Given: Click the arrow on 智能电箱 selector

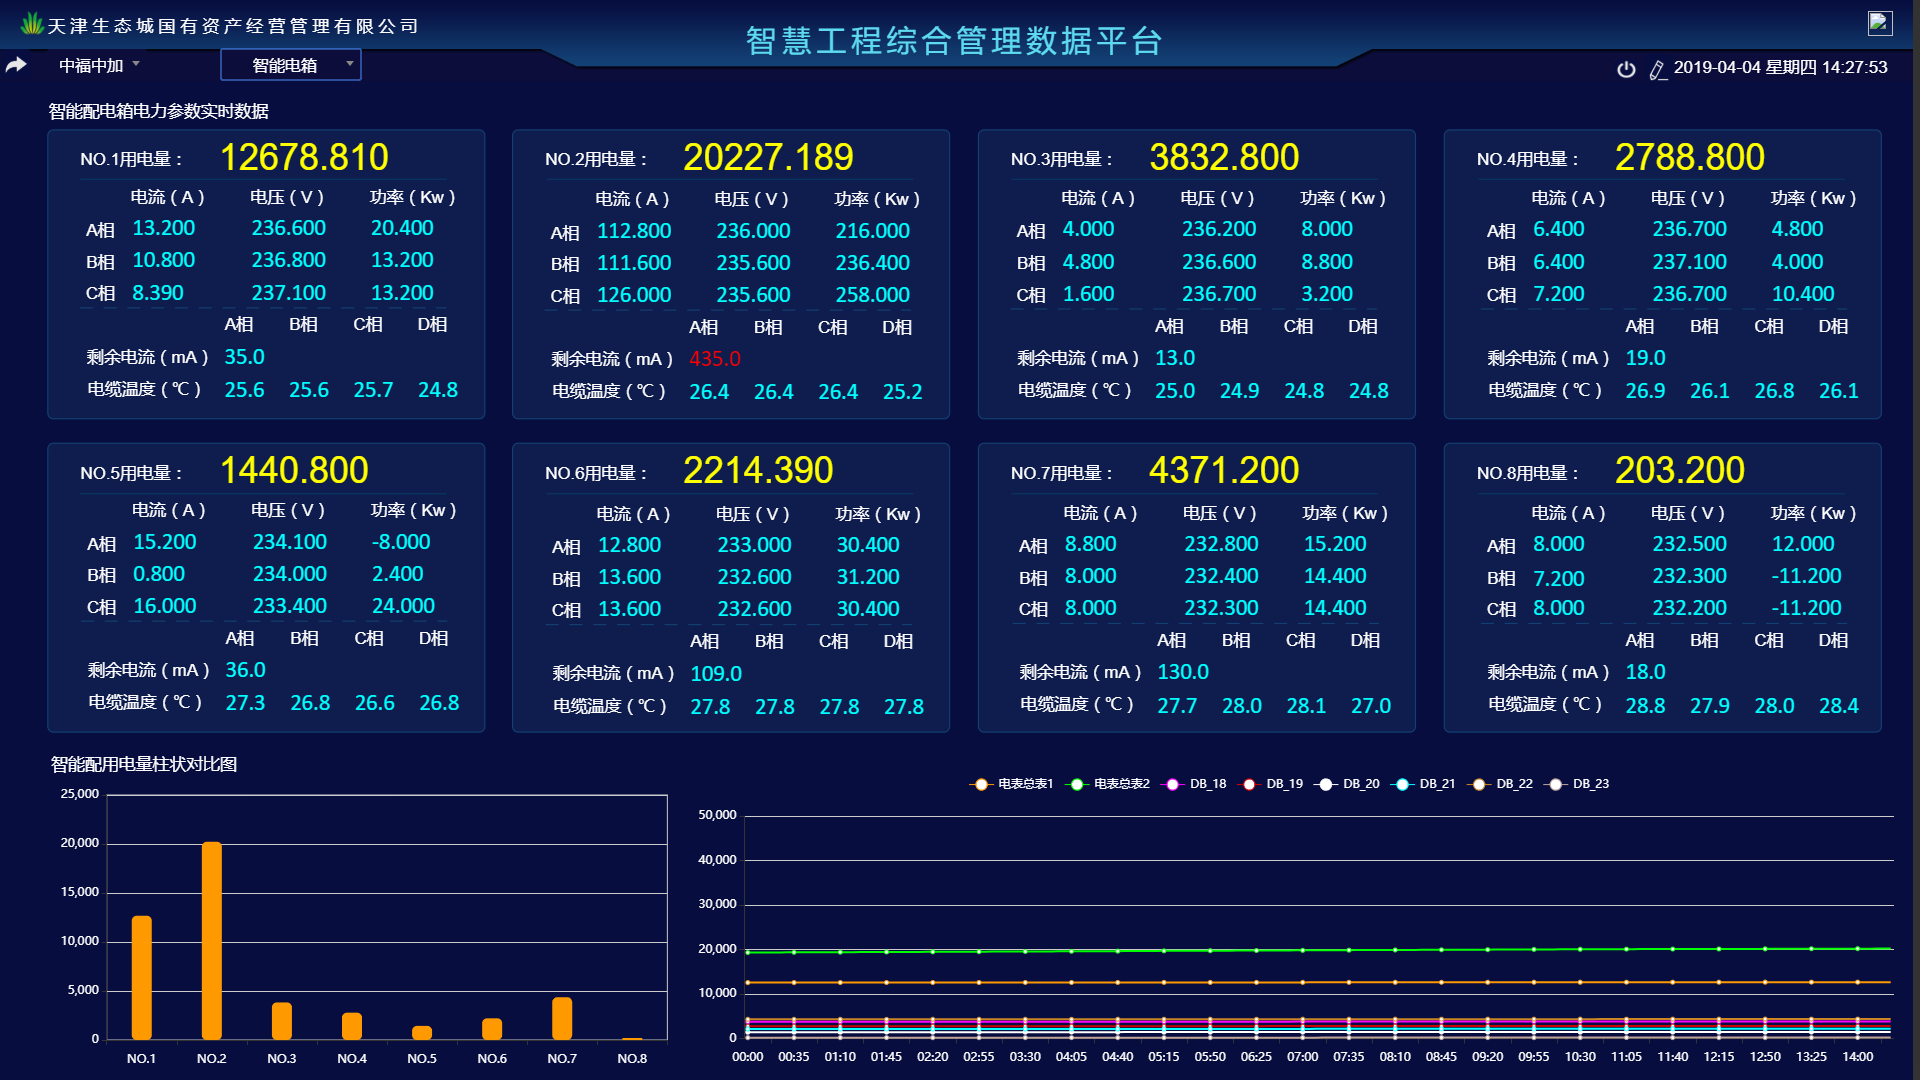Looking at the screenshot, I should [350, 64].
